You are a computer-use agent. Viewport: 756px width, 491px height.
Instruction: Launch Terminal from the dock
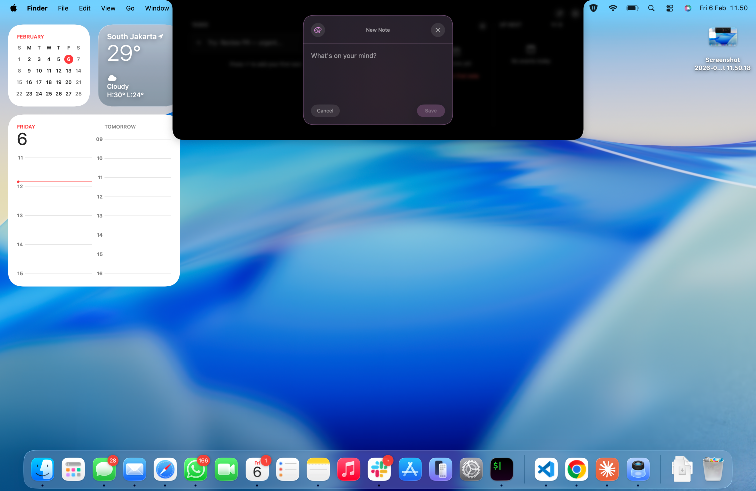(502, 469)
